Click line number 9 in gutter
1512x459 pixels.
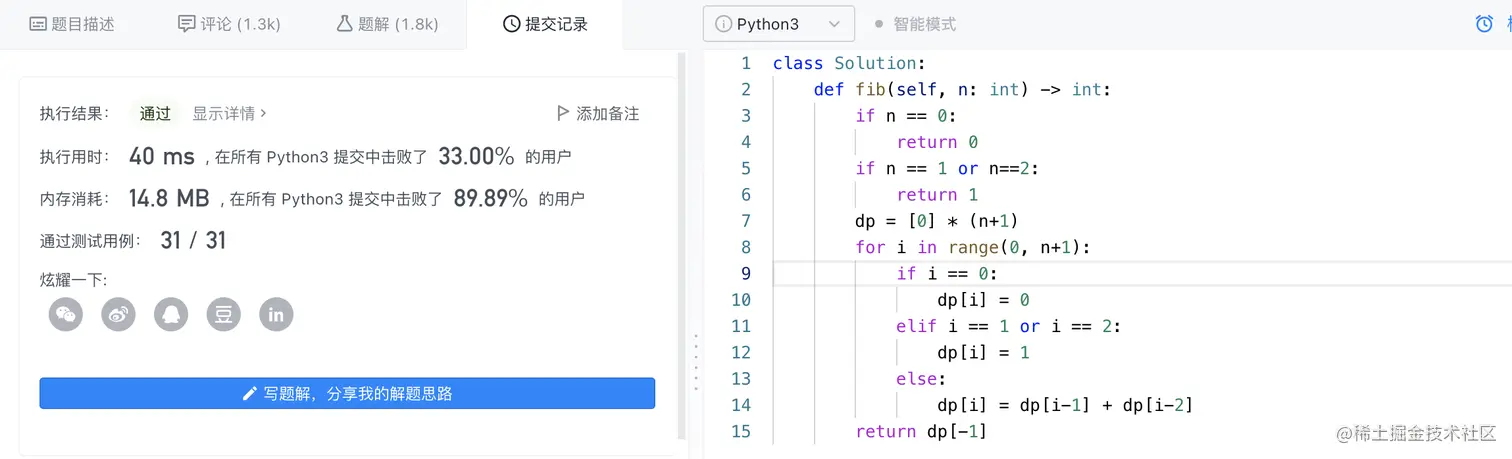[745, 273]
